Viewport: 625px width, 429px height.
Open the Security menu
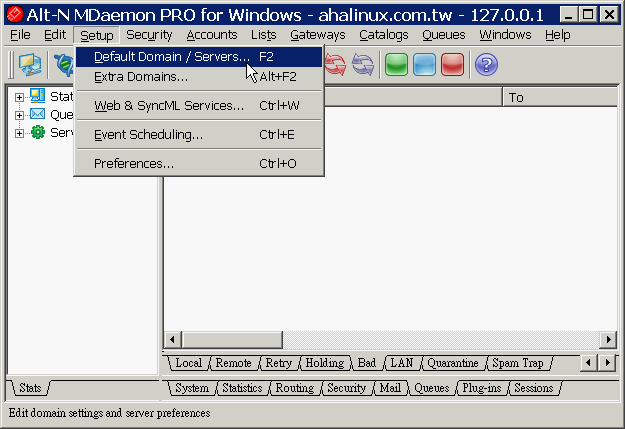click(149, 35)
